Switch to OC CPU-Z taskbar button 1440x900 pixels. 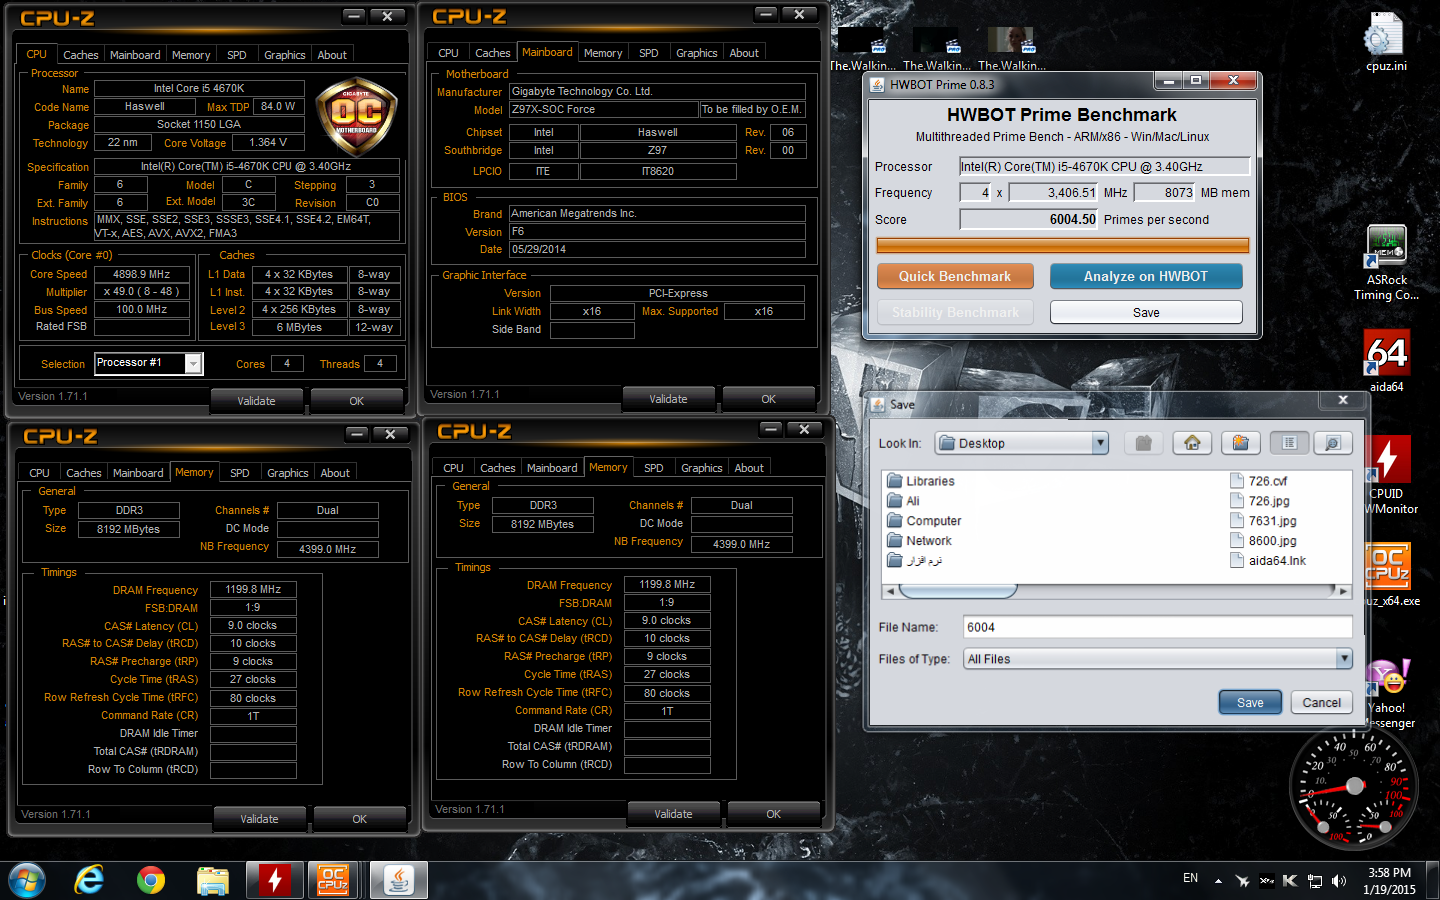tap(333, 880)
